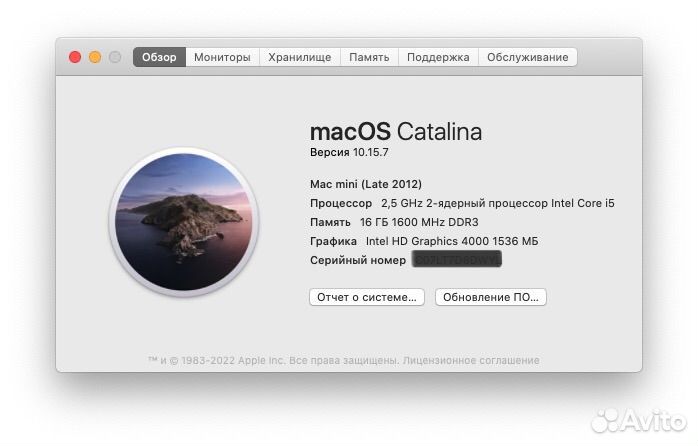Click the blacked-out serial number value
The height and width of the screenshot is (446, 698).
[x=457, y=259]
